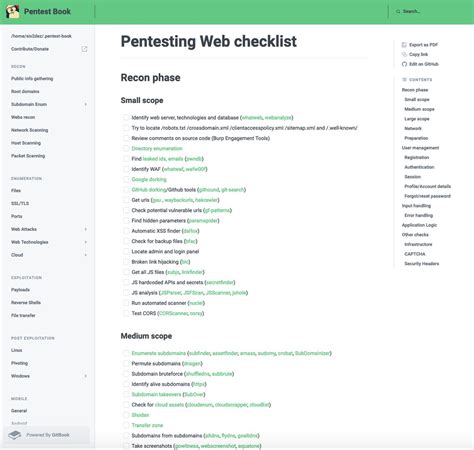Click the Powered By GitBook icon
Image resolution: width=474 pixels, height=450 pixels.
[x=14, y=435]
